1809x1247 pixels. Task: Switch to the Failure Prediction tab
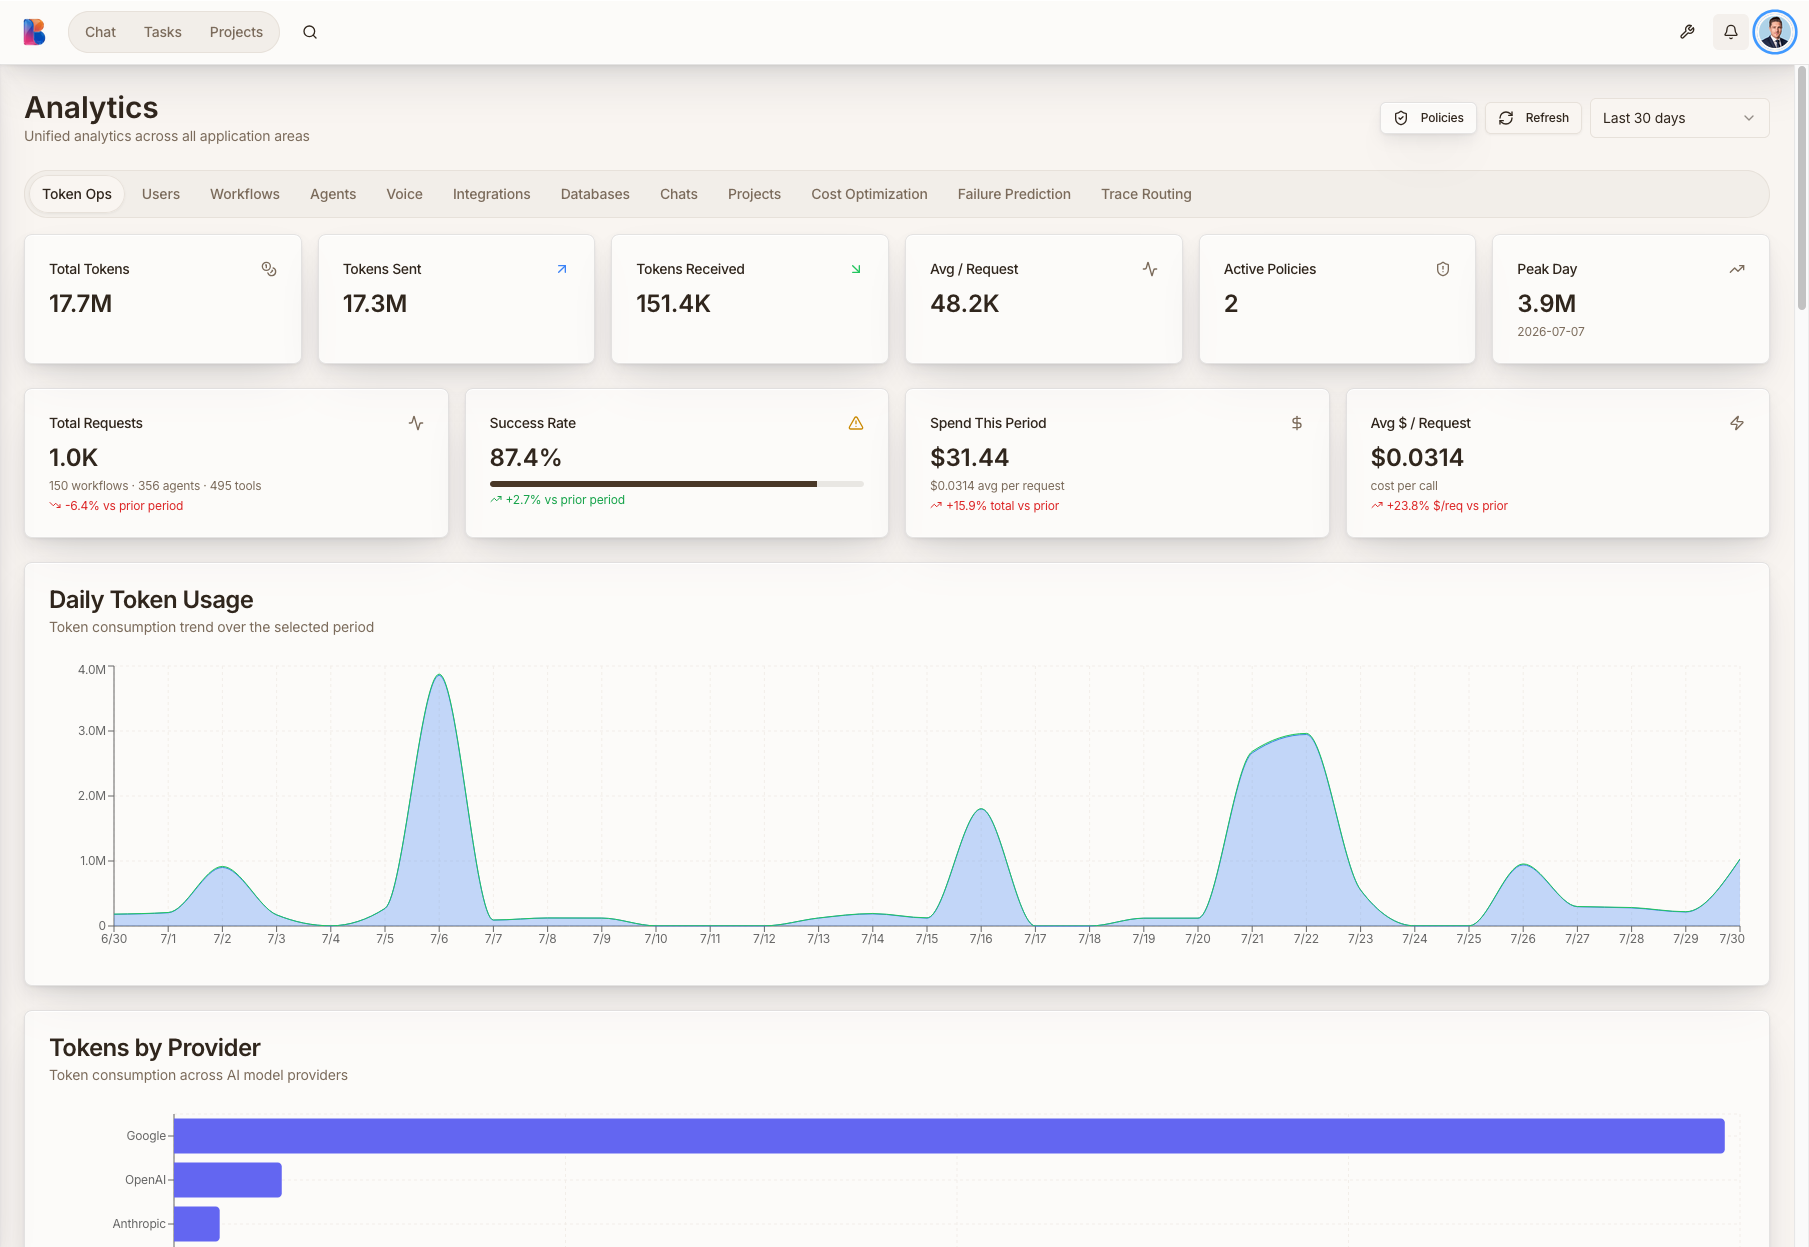(x=1014, y=194)
